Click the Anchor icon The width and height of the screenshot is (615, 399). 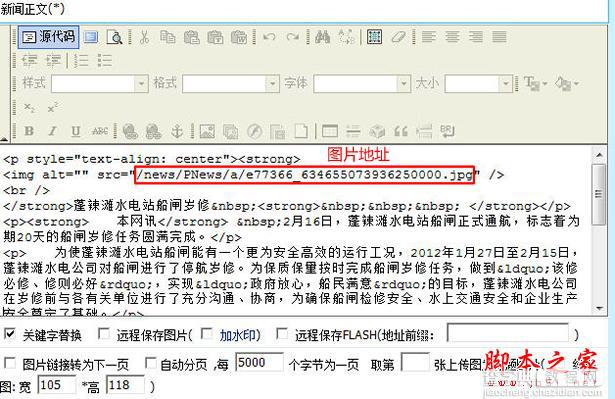point(177,131)
